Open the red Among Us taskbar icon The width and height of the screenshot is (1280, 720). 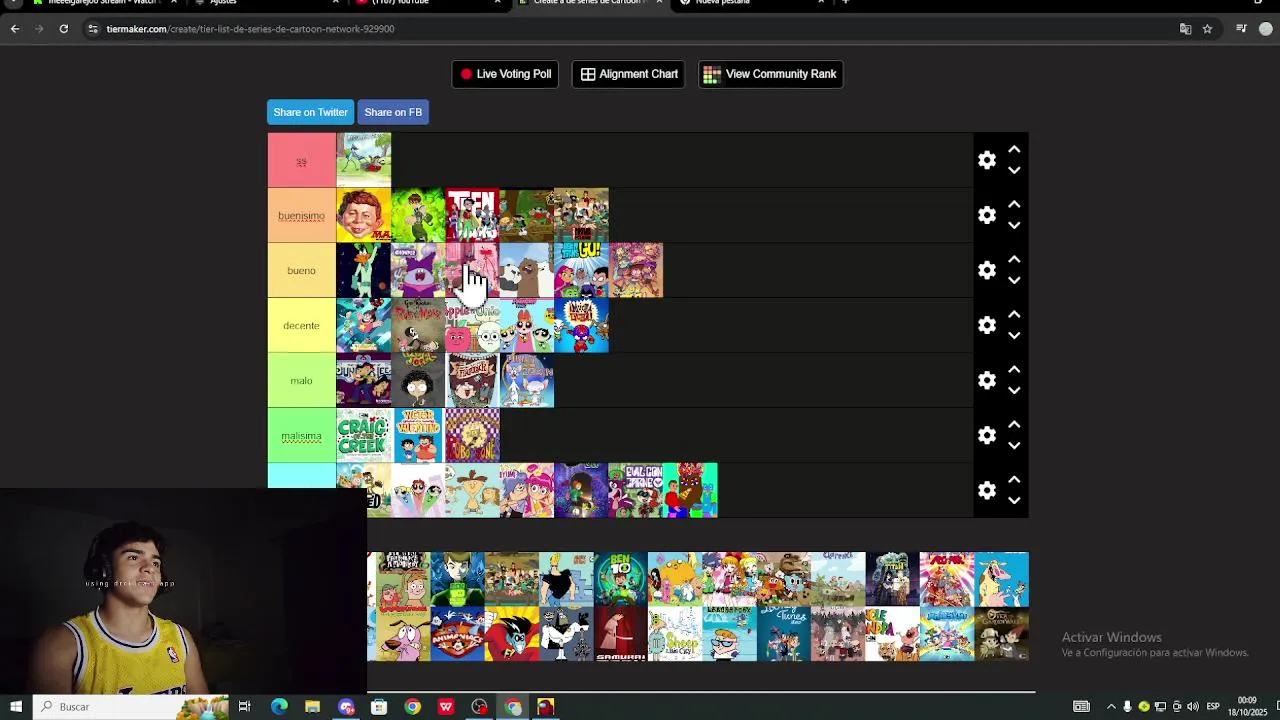[546, 707]
